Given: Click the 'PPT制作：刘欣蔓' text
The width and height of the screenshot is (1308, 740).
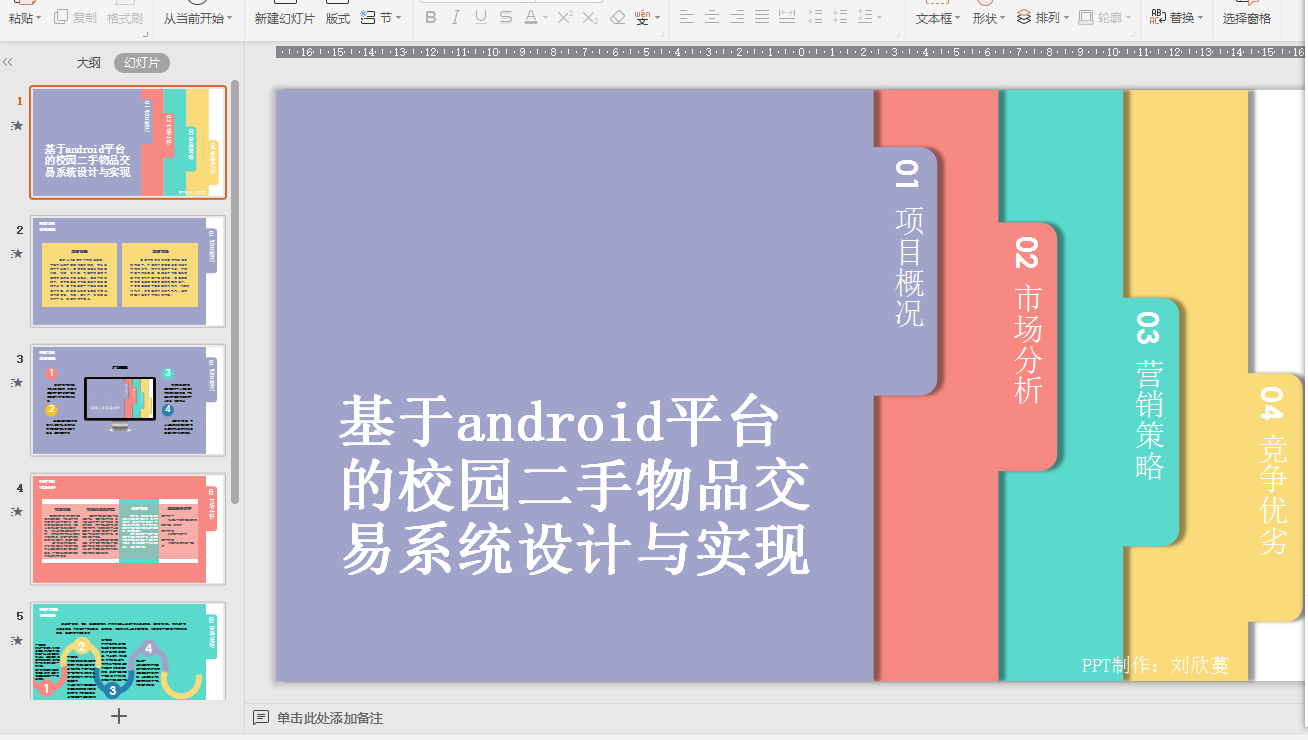Looking at the screenshot, I should [1155, 665].
